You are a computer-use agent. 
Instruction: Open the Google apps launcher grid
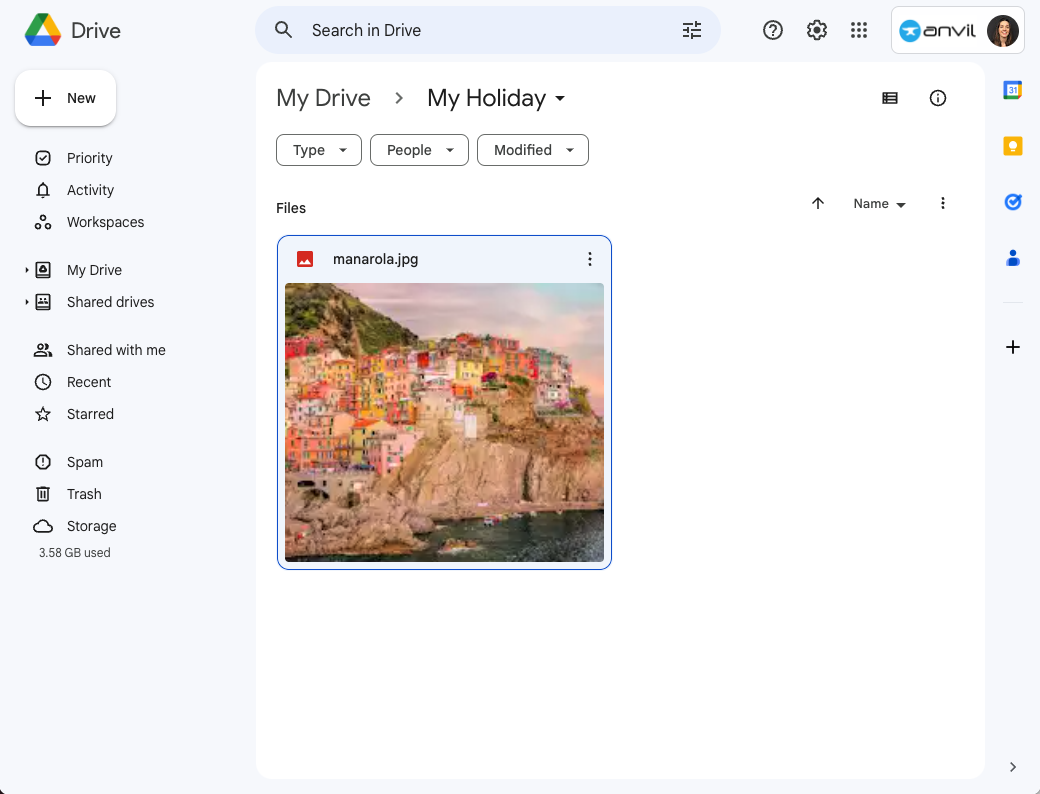click(858, 30)
